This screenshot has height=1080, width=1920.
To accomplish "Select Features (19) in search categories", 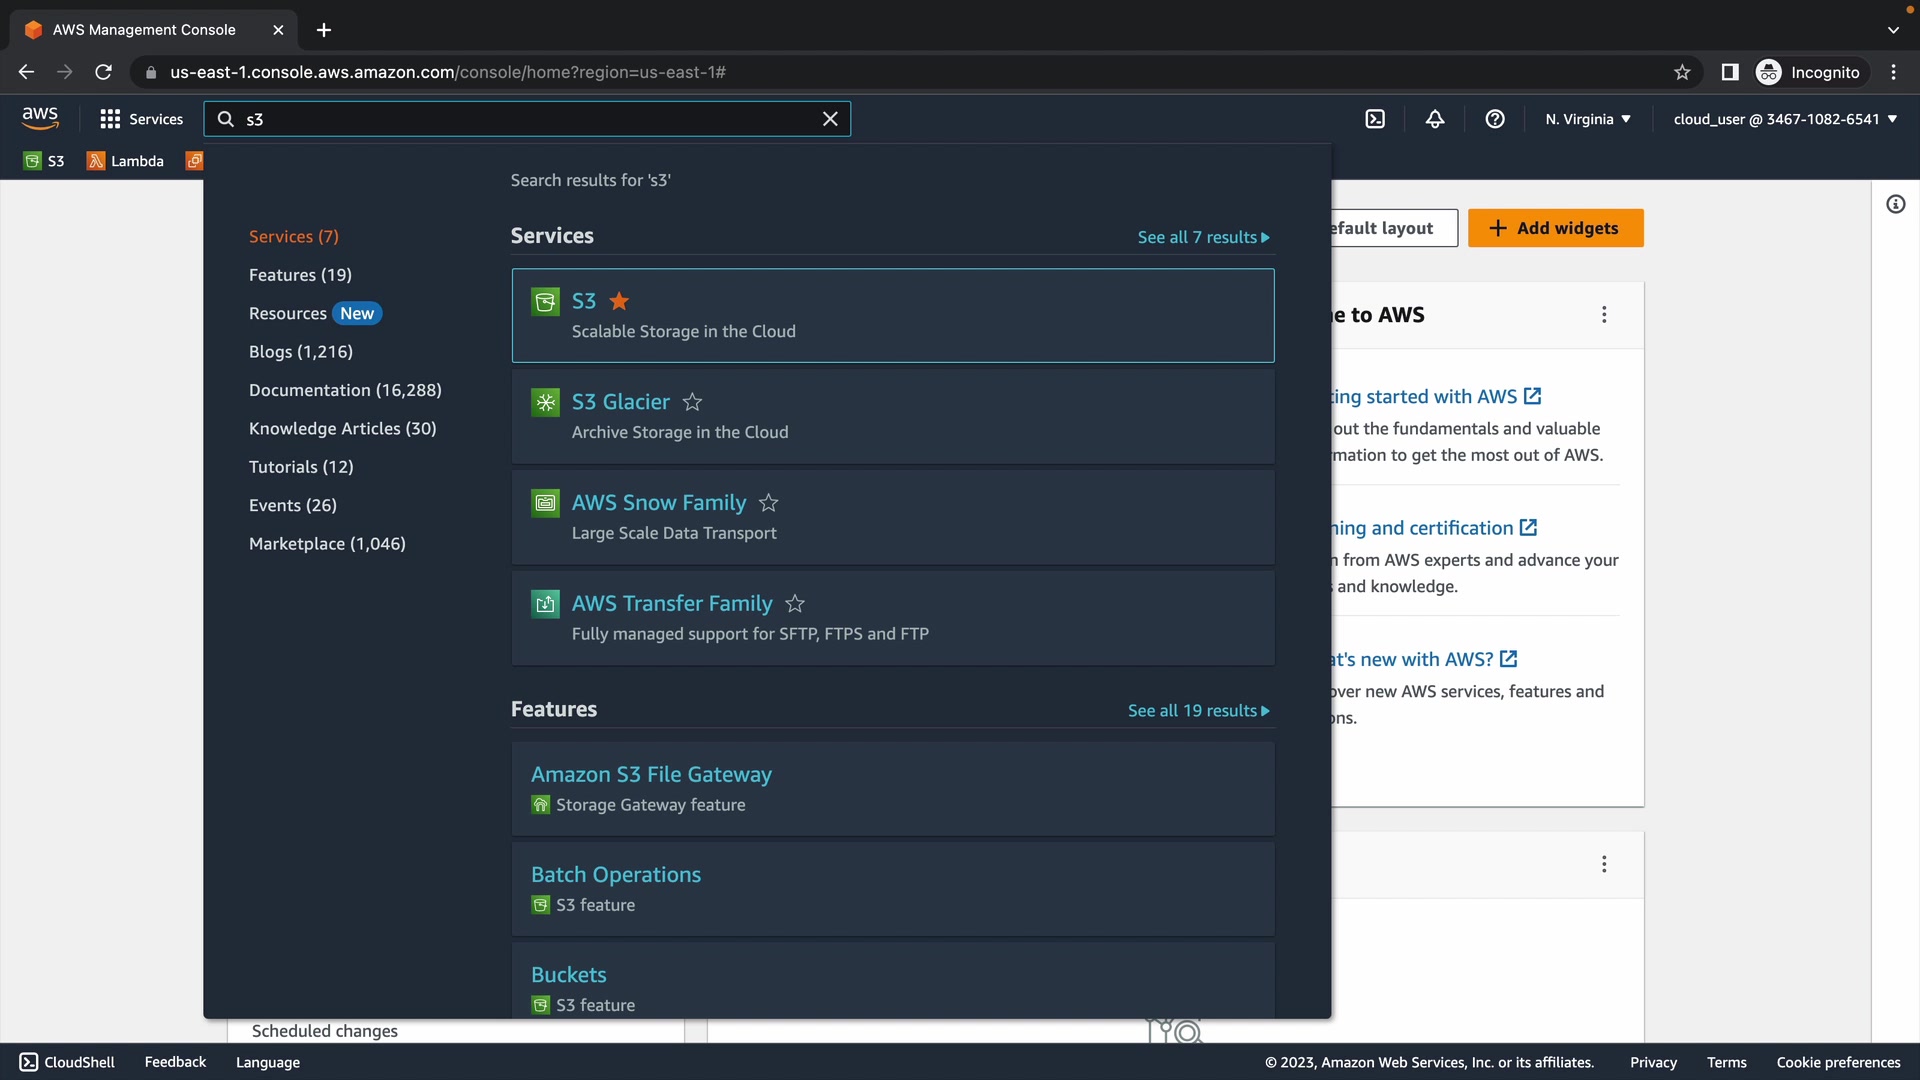I will pos(300,275).
